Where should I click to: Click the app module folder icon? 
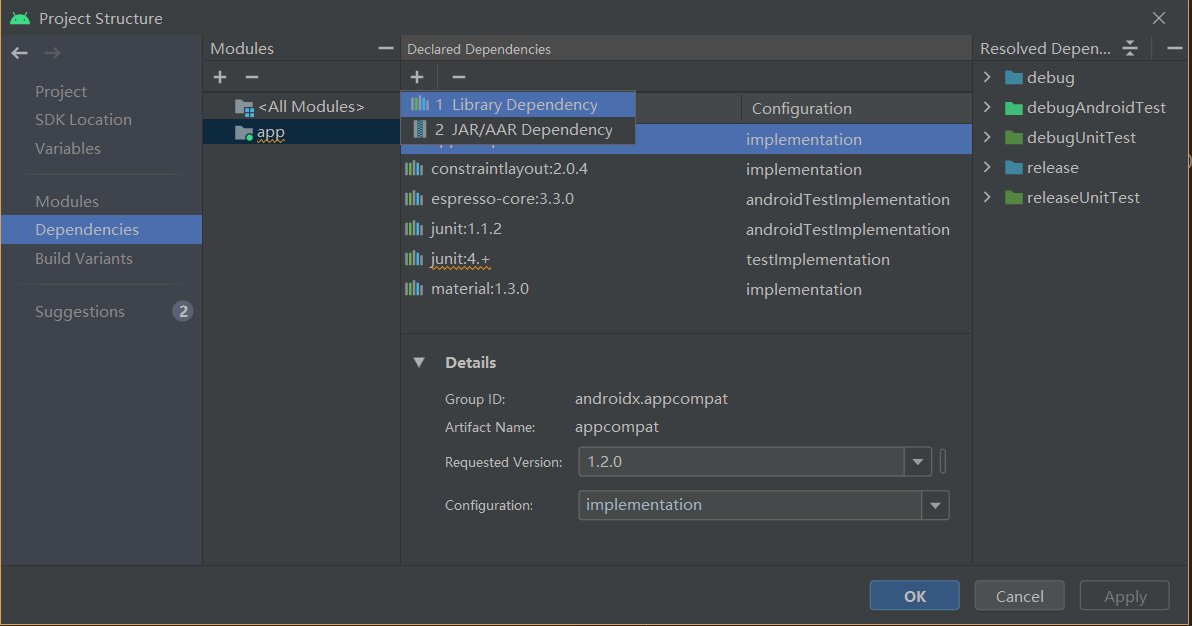click(x=244, y=133)
